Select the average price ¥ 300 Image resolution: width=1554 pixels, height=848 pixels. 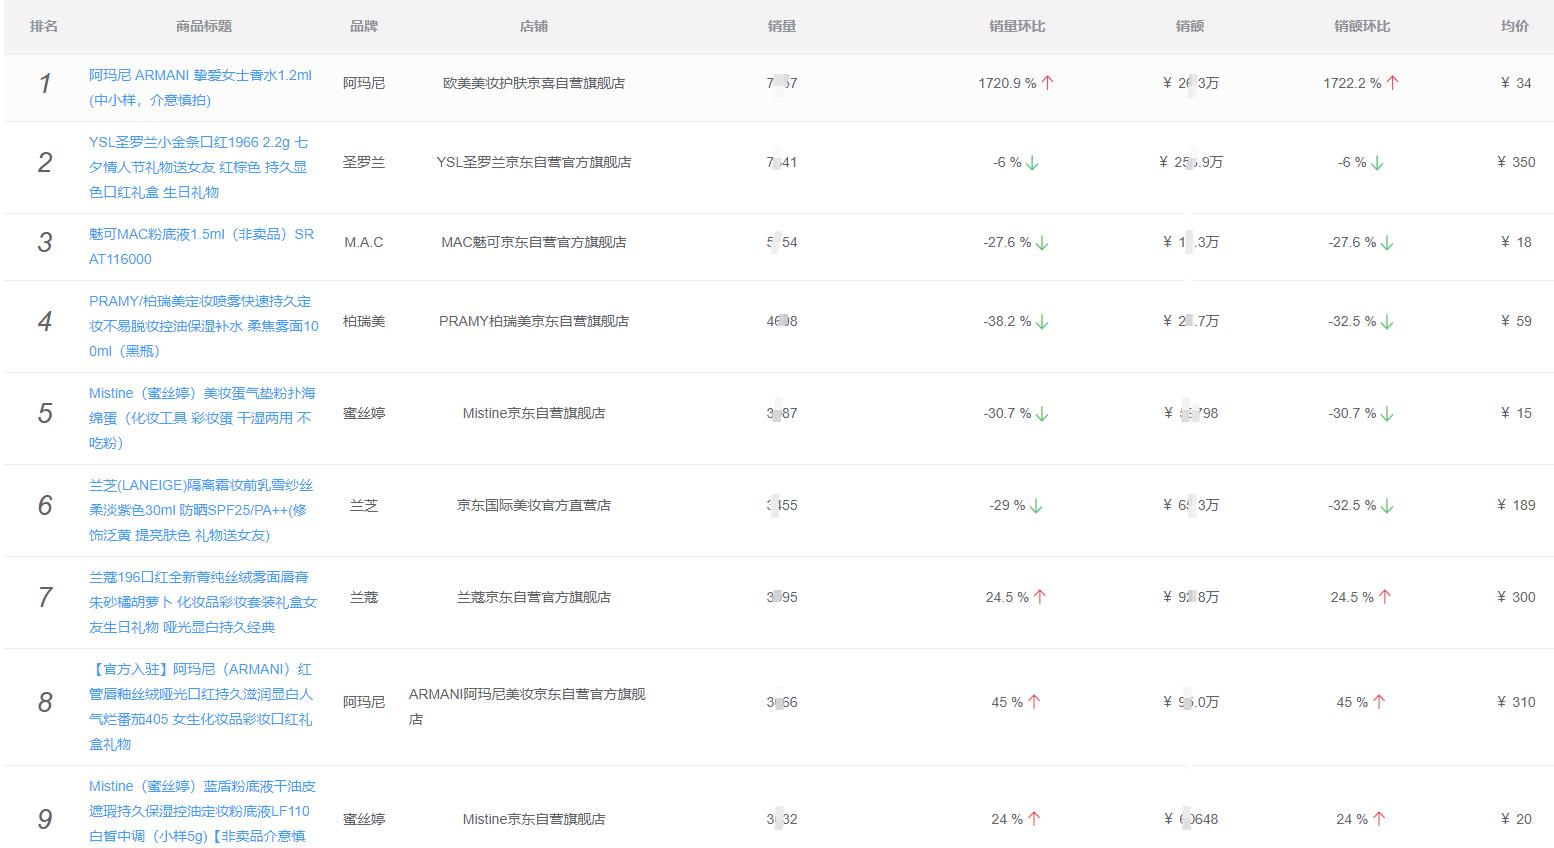tap(1516, 597)
